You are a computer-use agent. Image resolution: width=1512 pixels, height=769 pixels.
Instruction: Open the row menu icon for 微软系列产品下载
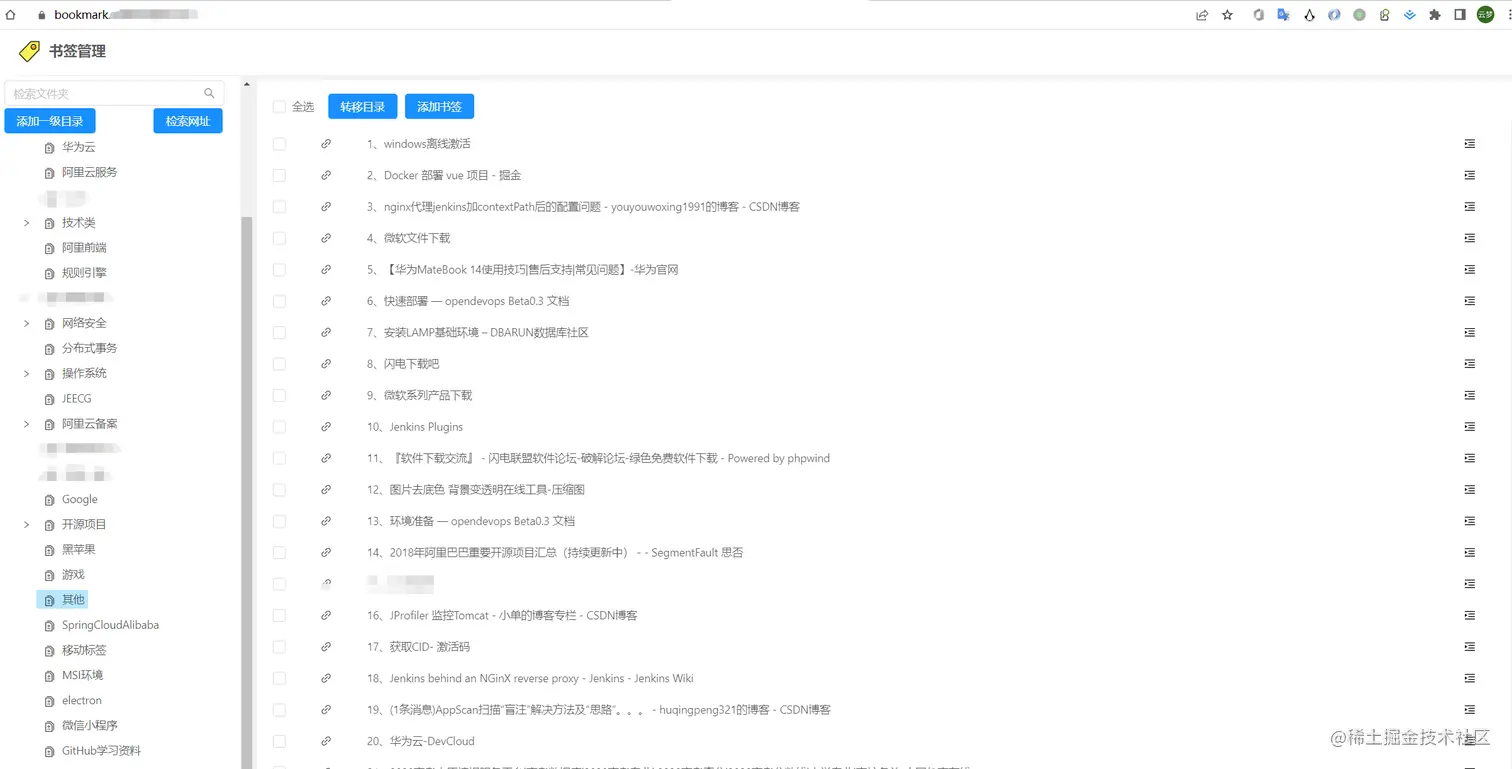tap(1469, 395)
